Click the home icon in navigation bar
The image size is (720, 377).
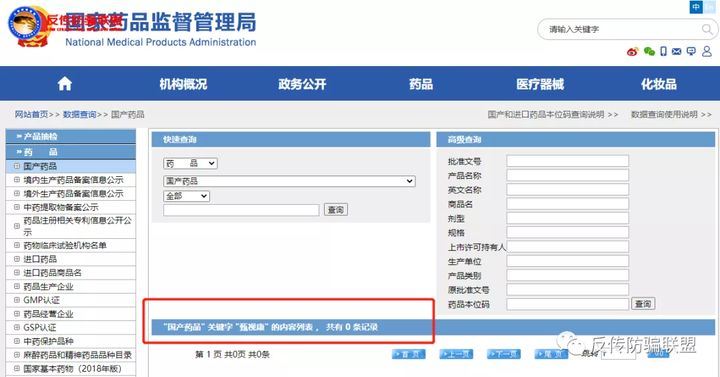click(x=65, y=84)
